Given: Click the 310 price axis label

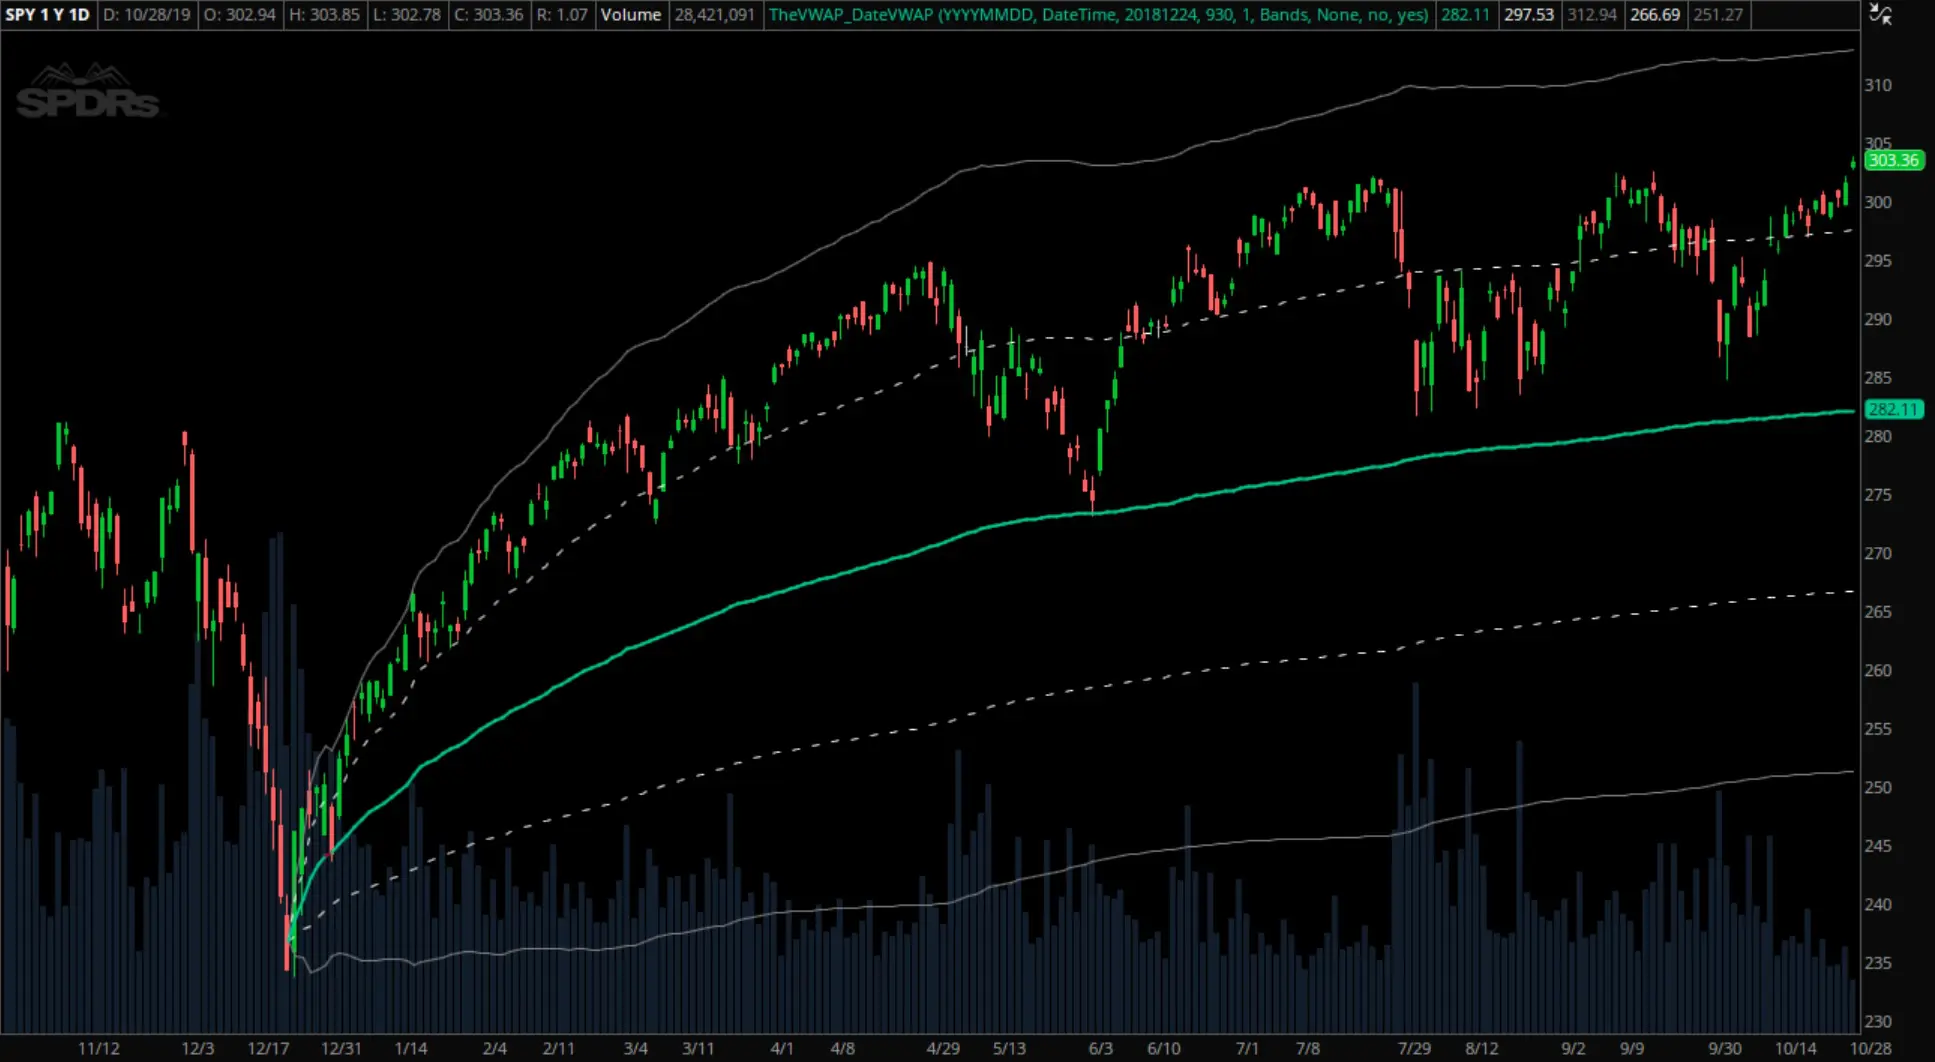Looking at the screenshot, I should pos(1878,86).
